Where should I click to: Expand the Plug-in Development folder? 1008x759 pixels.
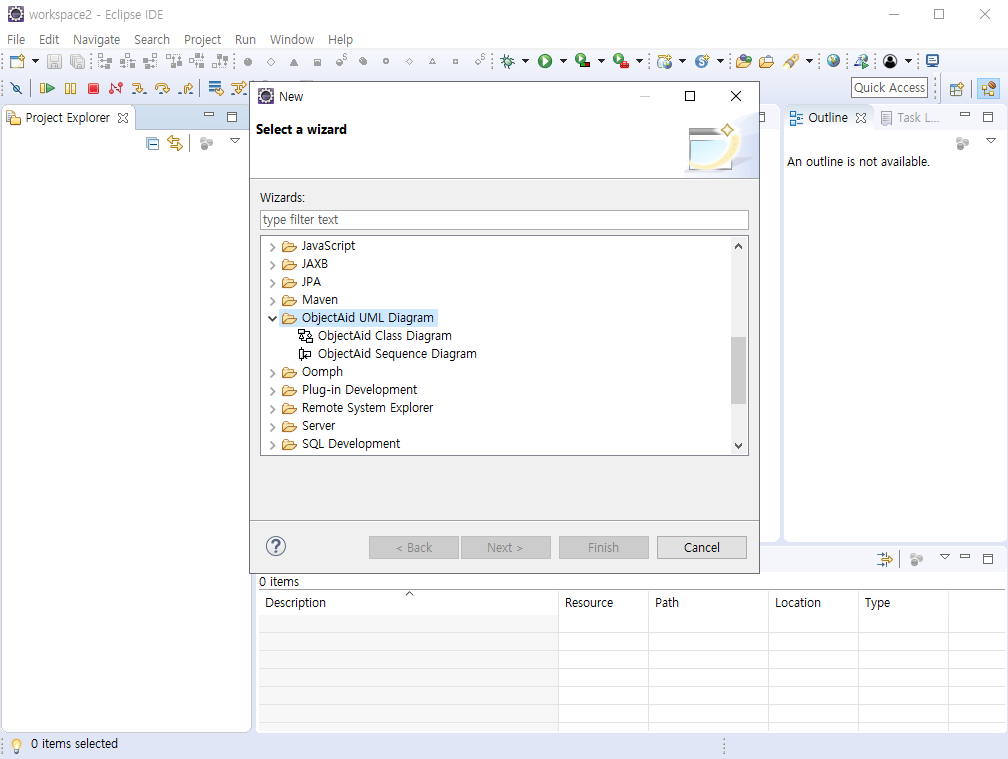tap(272, 391)
